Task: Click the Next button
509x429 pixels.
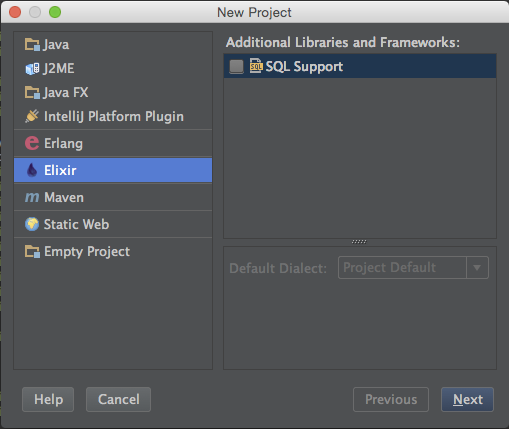Action: 467,399
